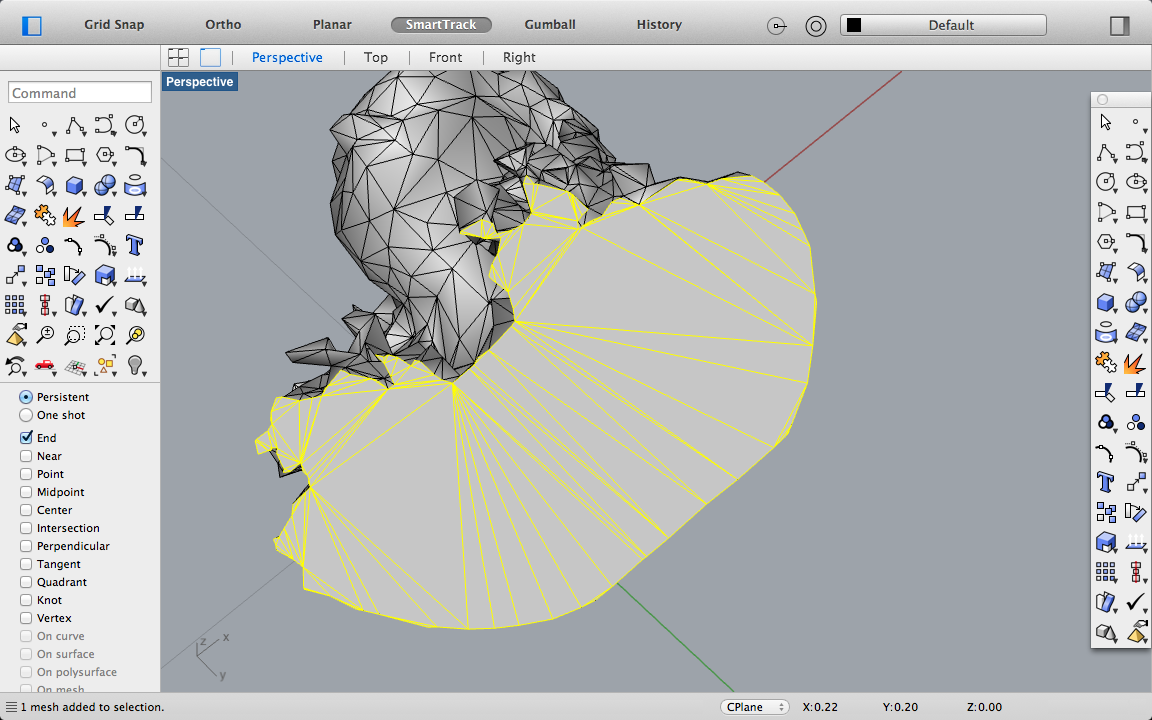Switch to the Front viewport tab
Image resolution: width=1152 pixels, height=720 pixels.
pyautogui.click(x=445, y=57)
